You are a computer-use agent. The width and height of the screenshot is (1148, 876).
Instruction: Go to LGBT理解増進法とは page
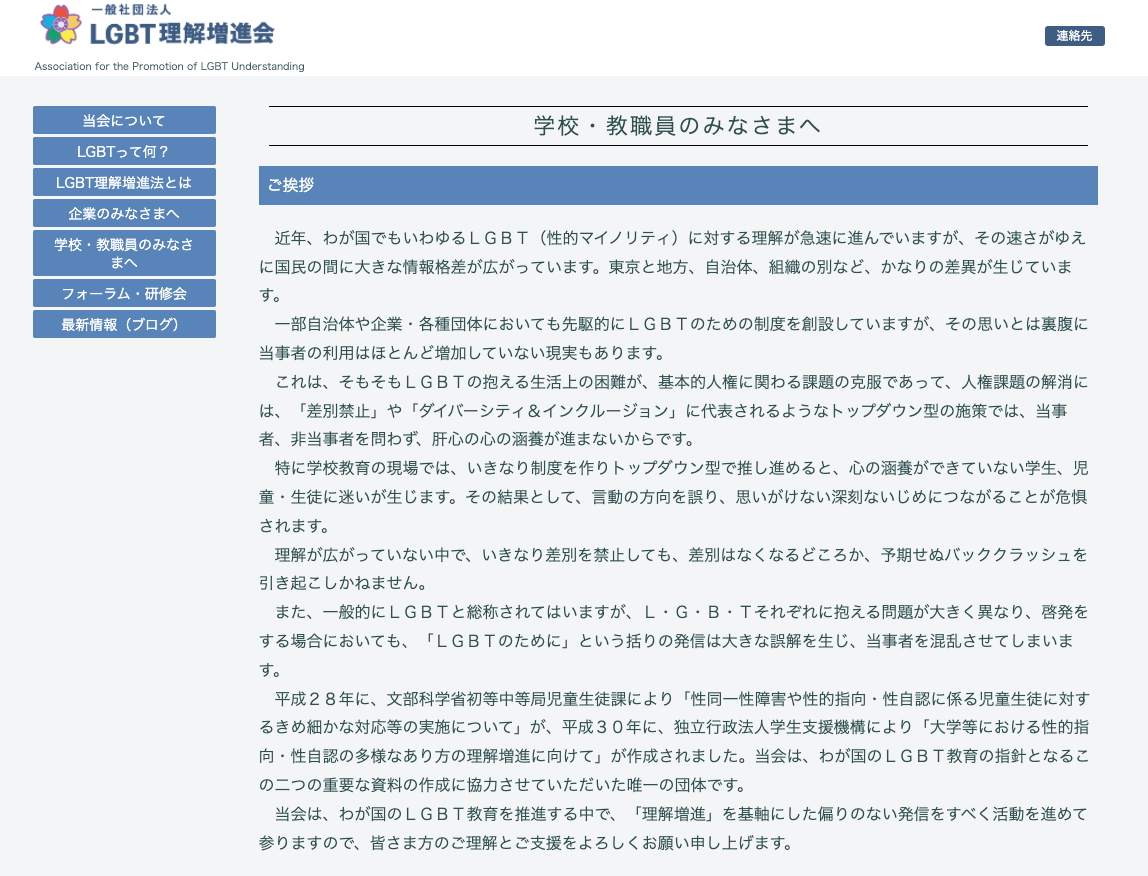(124, 182)
